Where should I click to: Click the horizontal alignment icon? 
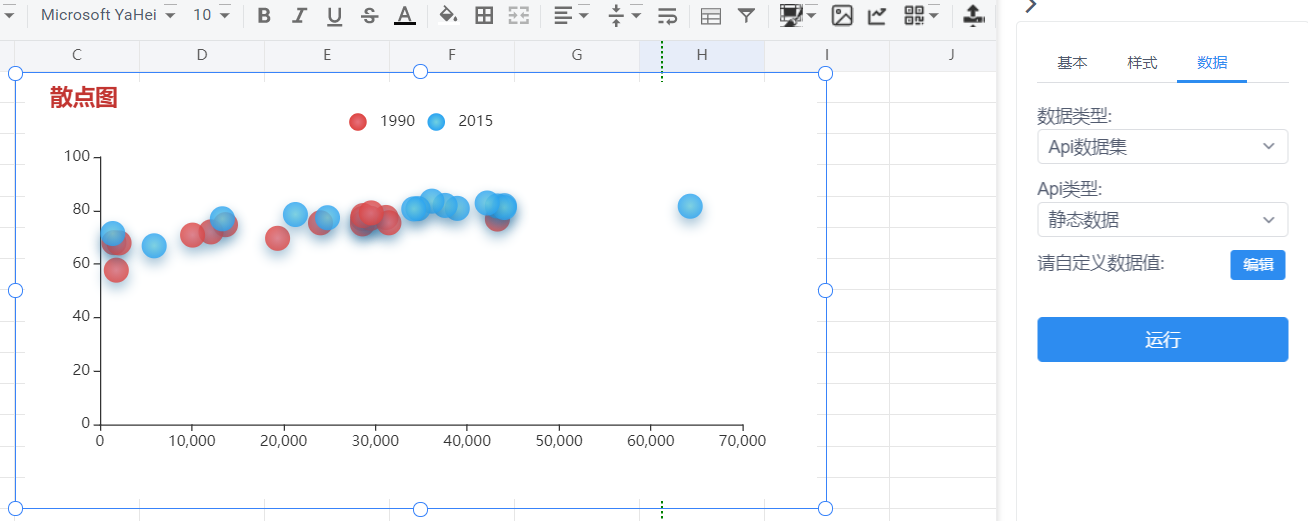point(564,15)
